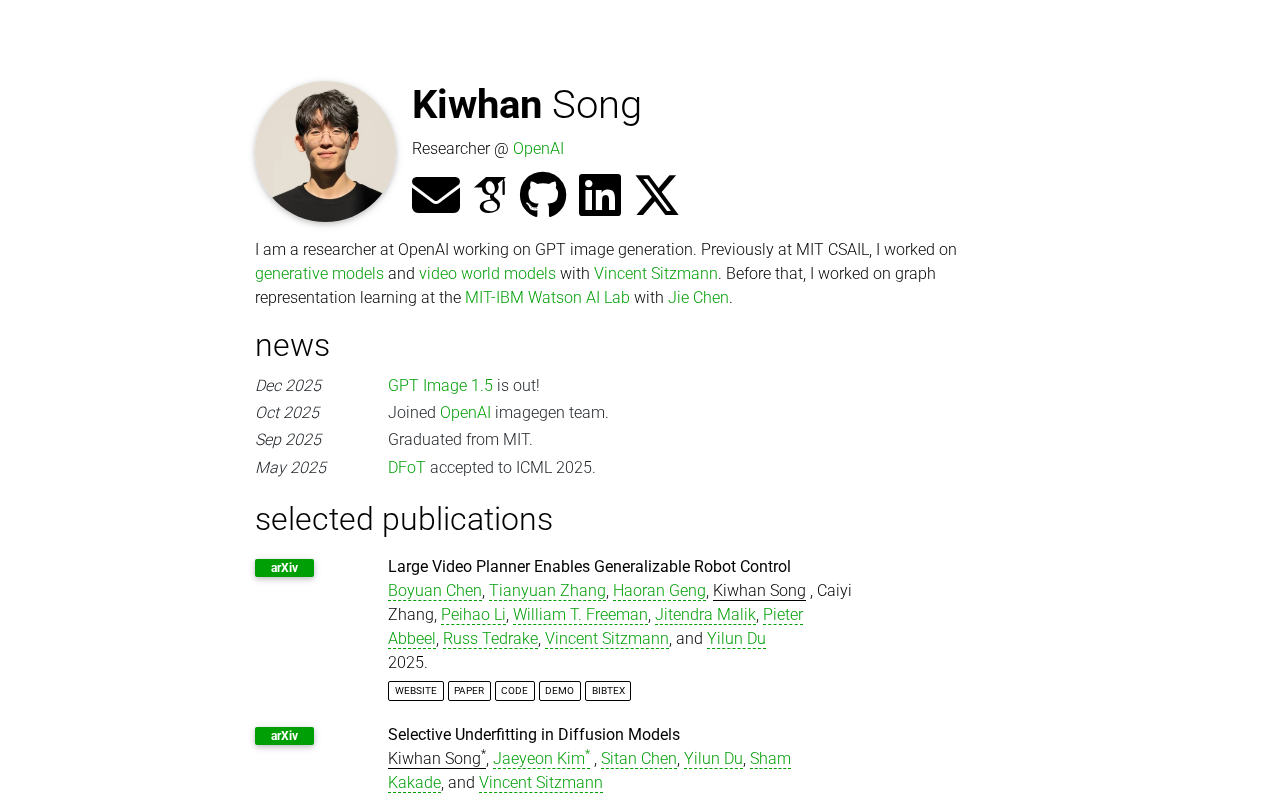This screenshot has width=1280, height=800.
Task: Open Jie Chen's page link
Action: [698, 298]
